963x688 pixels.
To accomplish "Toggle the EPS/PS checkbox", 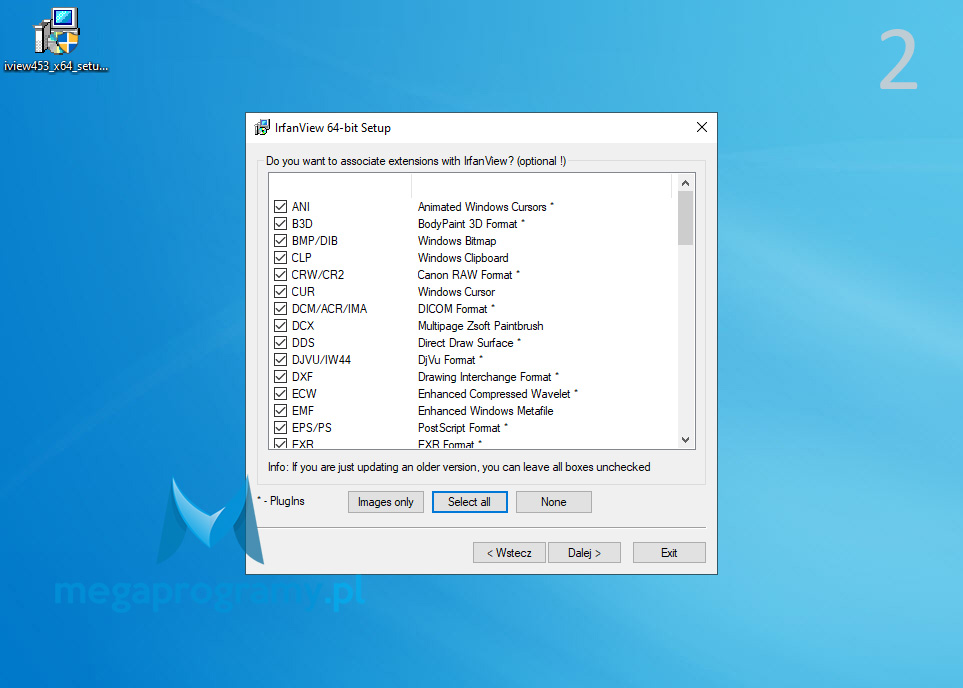I will coord(281,428).
